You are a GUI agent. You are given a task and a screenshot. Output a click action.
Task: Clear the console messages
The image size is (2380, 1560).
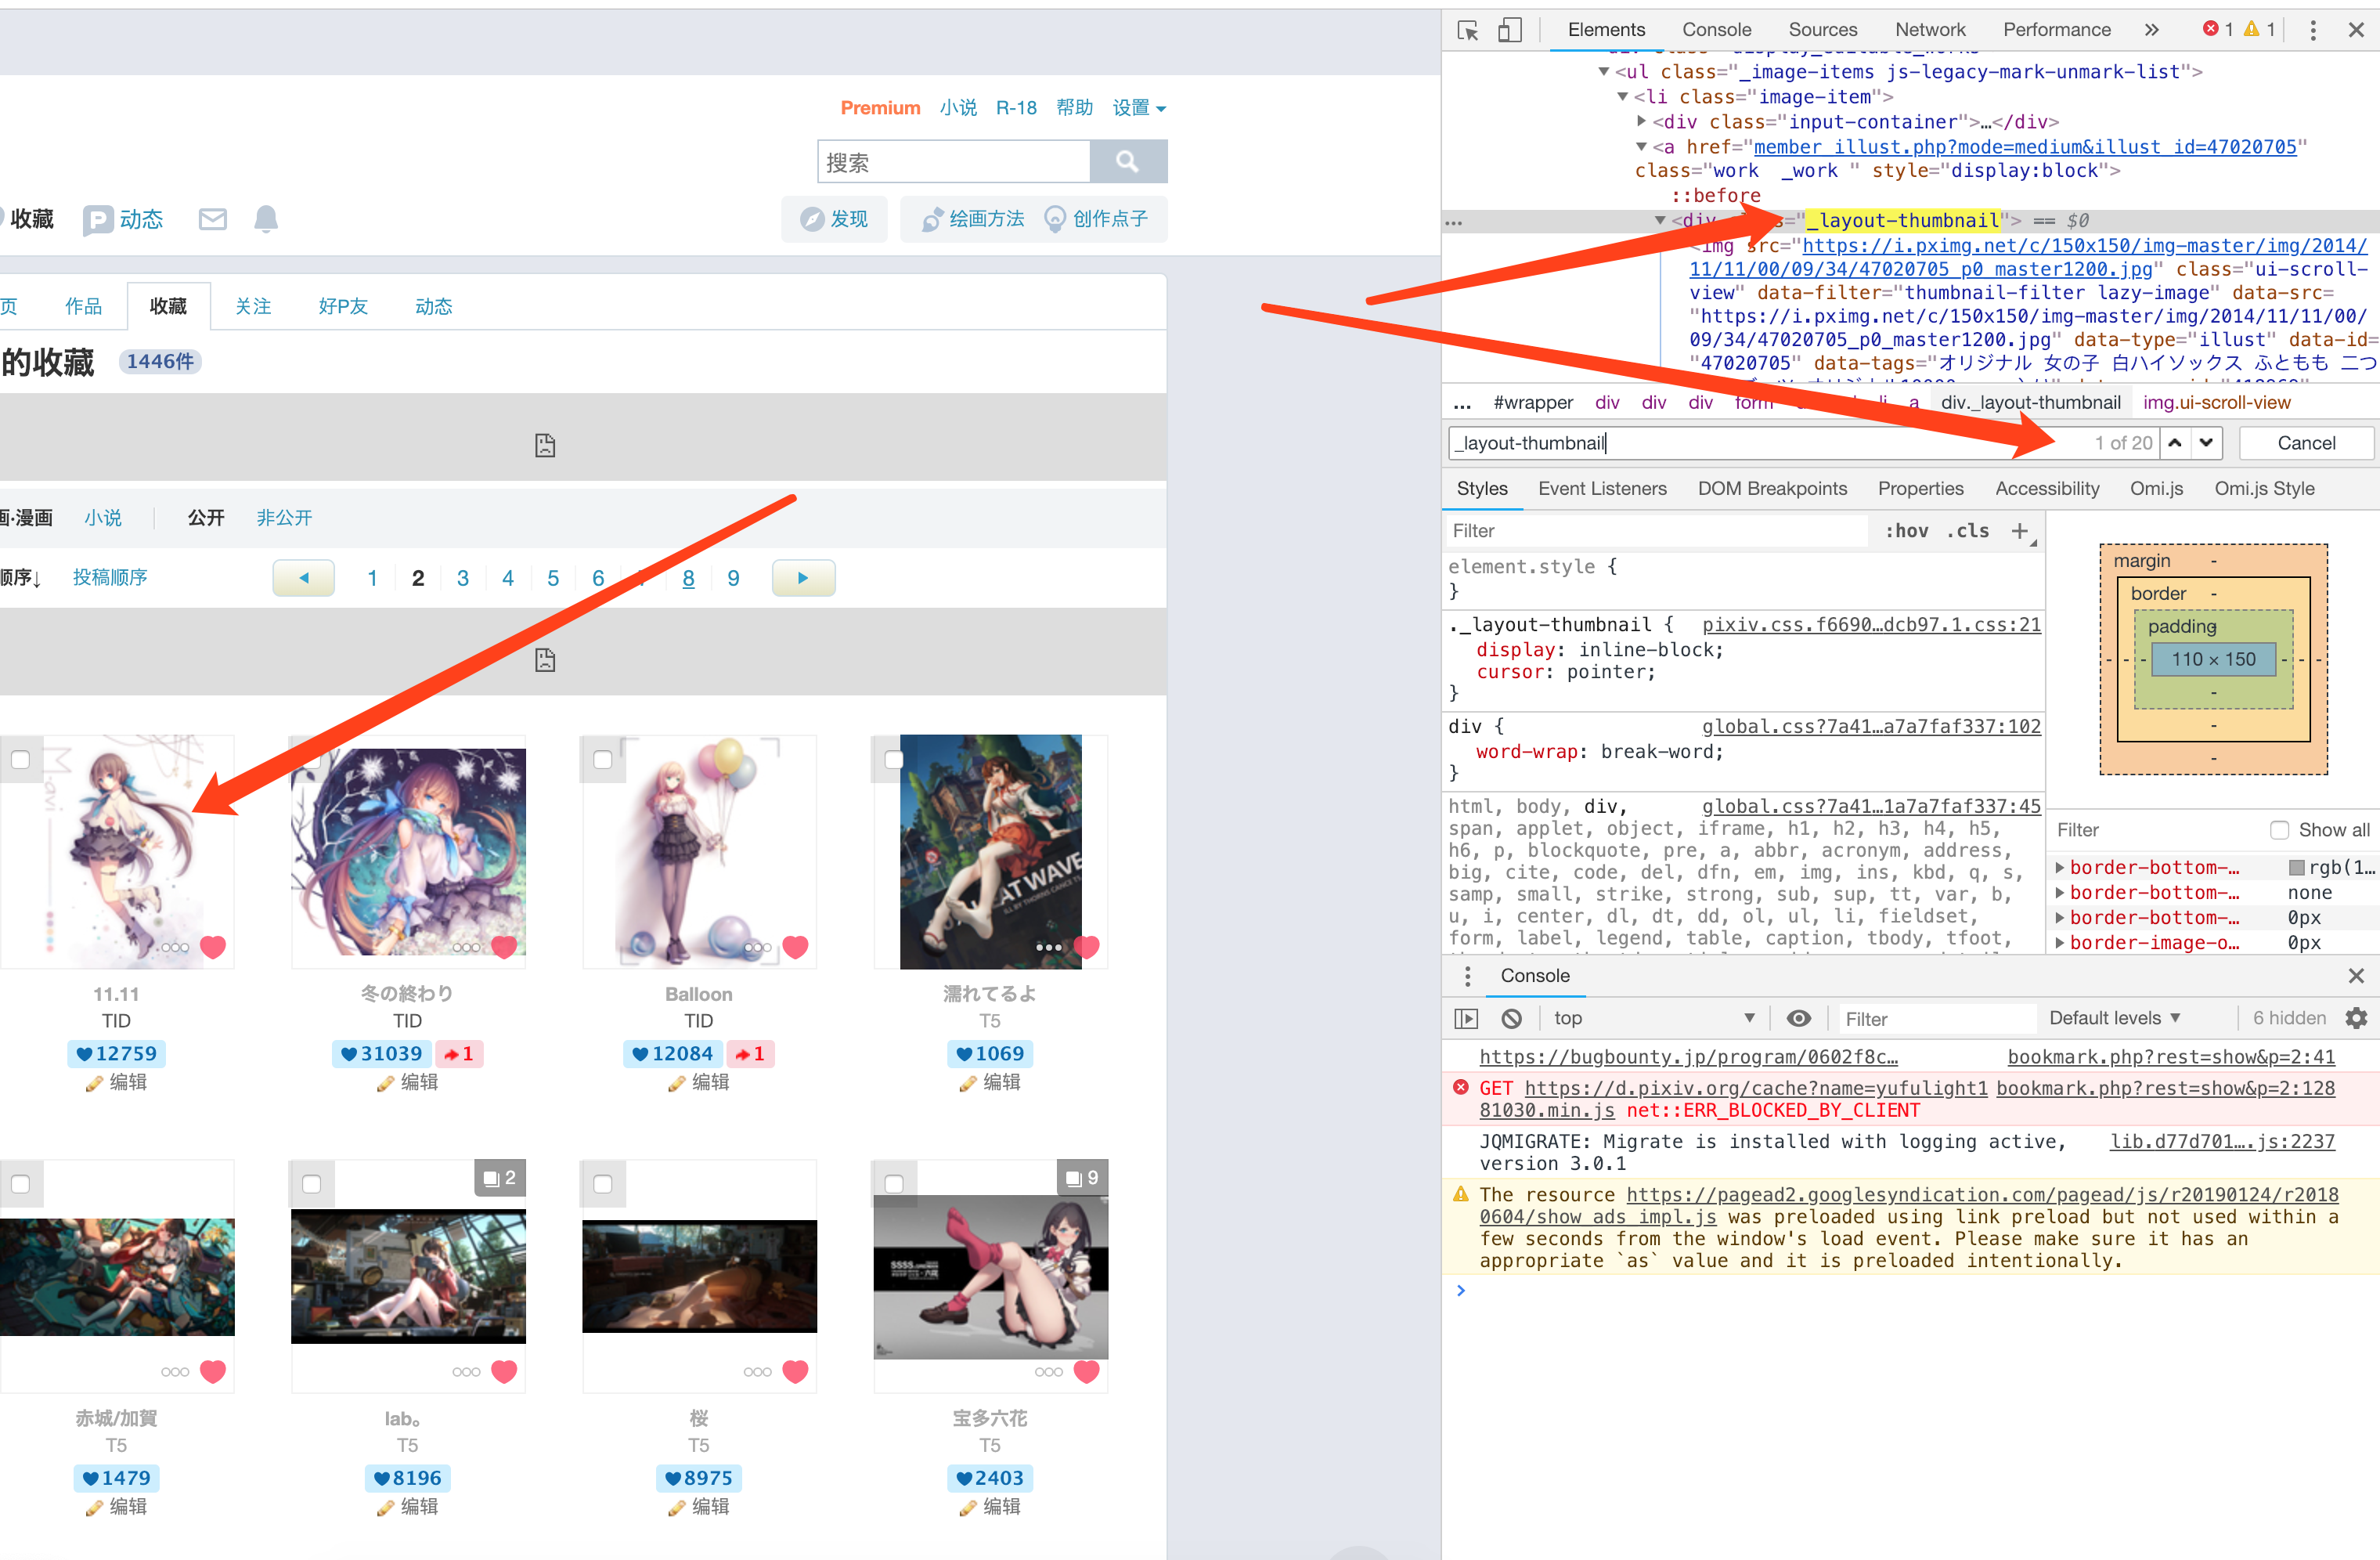pyautogui.click(x=1511, y=1018)
